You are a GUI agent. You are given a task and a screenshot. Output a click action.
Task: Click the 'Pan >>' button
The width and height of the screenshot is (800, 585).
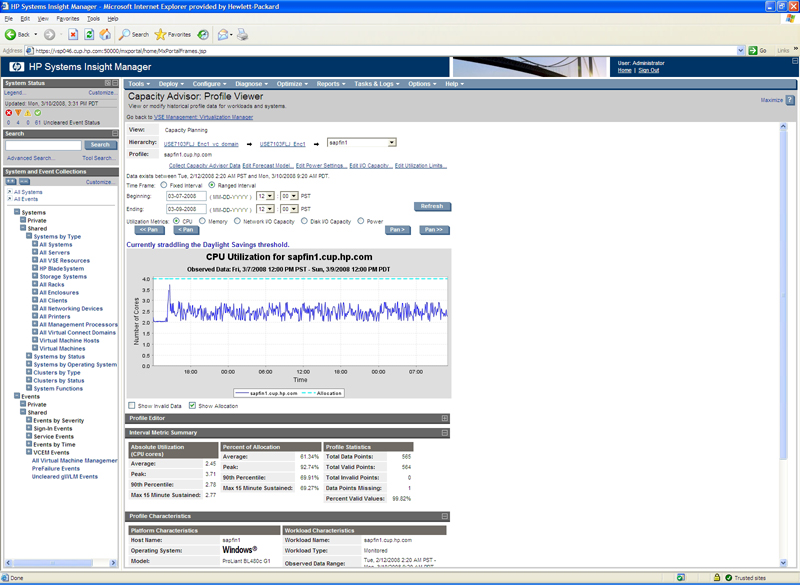click(434, 230)
